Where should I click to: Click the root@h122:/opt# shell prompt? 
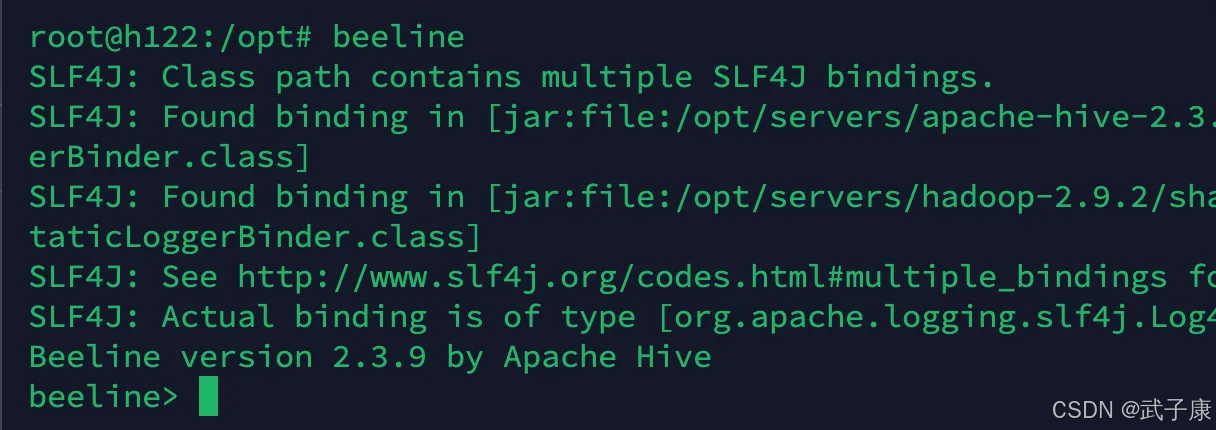tap(171, 37)
